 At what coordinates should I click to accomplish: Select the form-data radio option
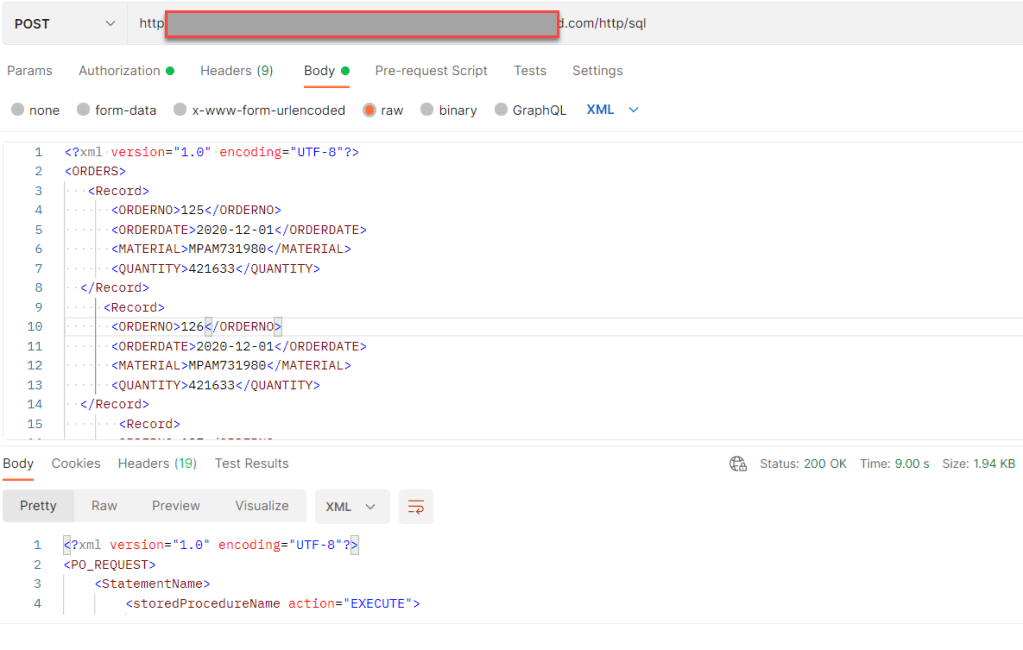click(85, 110)
